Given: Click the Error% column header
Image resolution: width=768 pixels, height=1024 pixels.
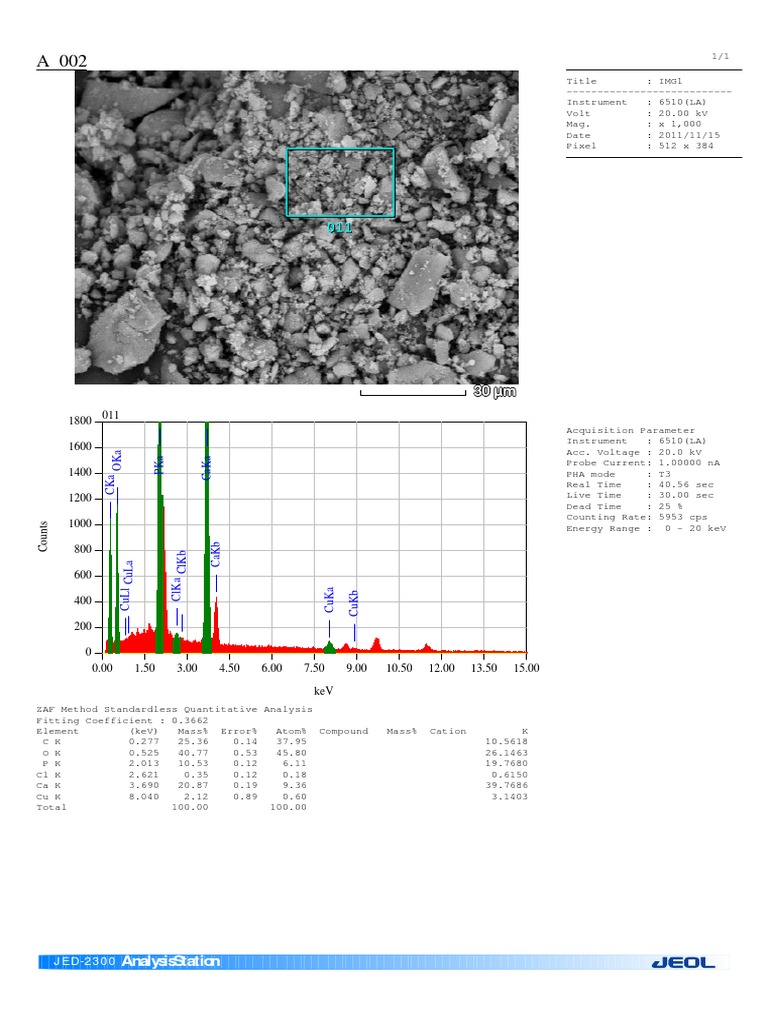Looking at the screenshot, I should pyautogui.click(x=239, y=732).
